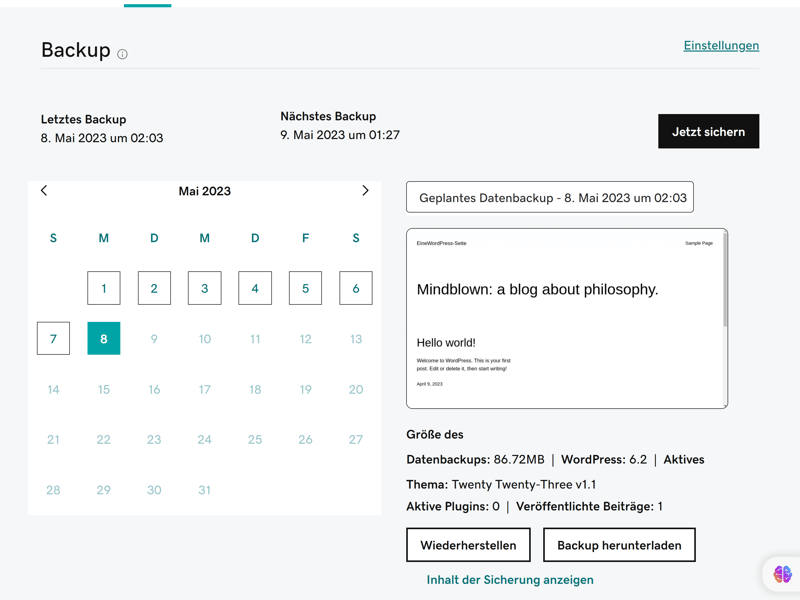The width and height of the screenshot is (800, 600).
Task: Click the Jetzt sichern button
Action: [x=708, y=132]
